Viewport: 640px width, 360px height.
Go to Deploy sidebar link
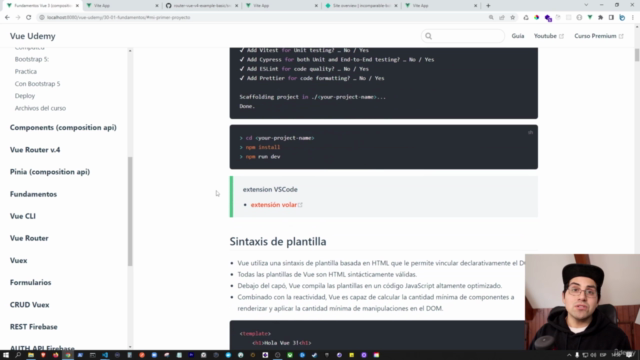click(25, 96)
